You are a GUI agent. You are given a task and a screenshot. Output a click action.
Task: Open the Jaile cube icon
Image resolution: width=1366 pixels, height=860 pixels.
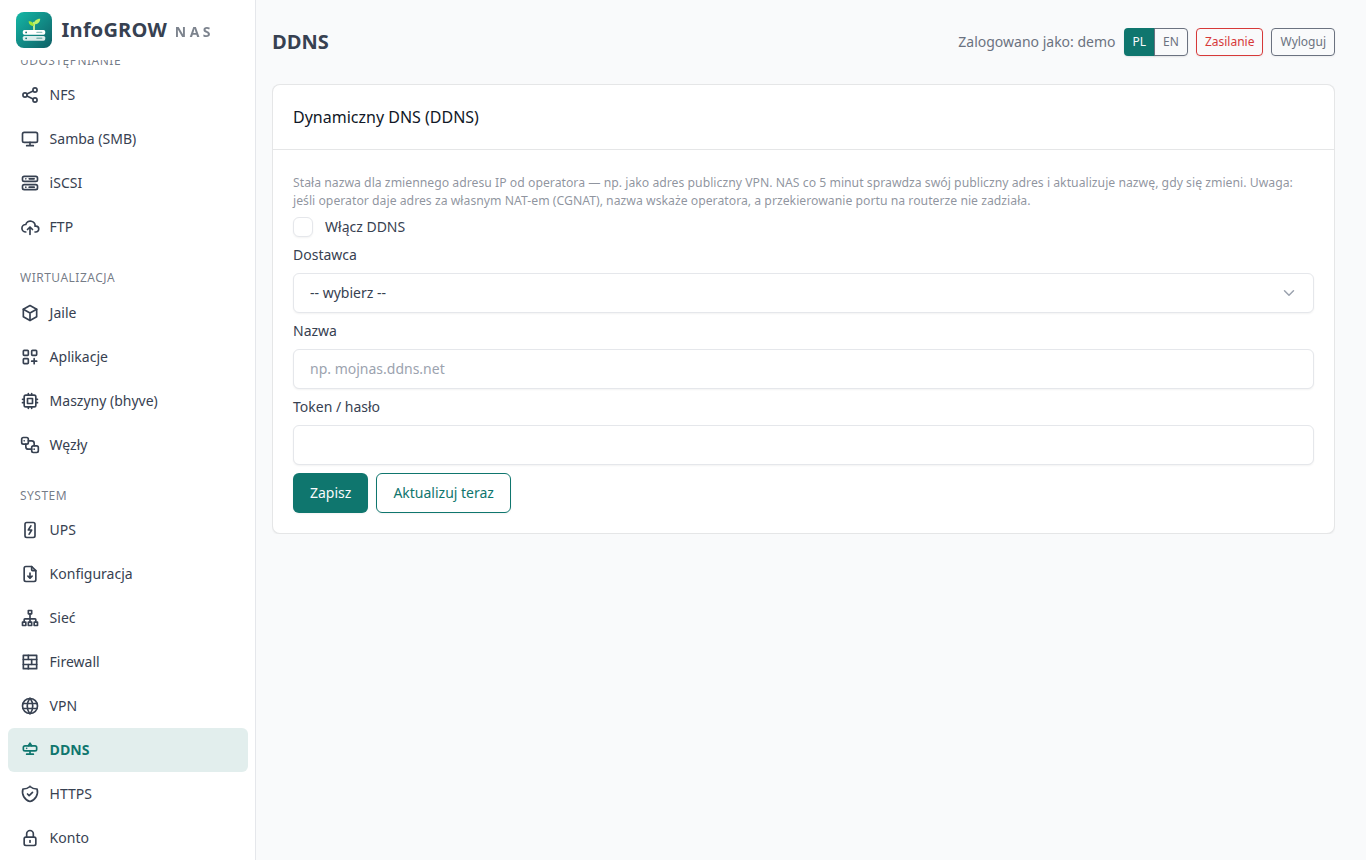(x=30, y=313)
